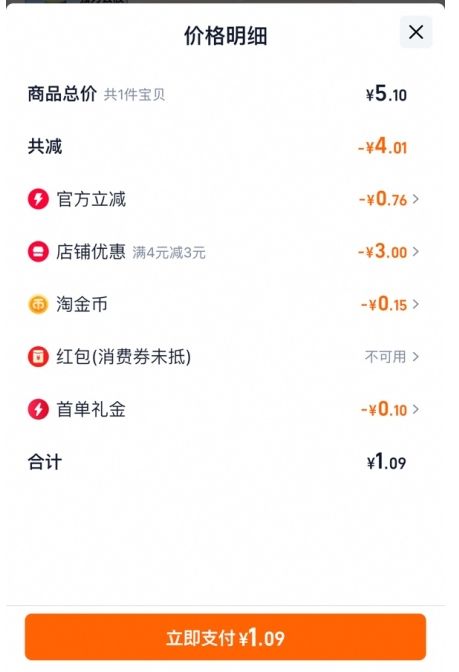Expand the 淘金币 deduction chevron
This screenshot has height=672, width=459.
[415, 304]
